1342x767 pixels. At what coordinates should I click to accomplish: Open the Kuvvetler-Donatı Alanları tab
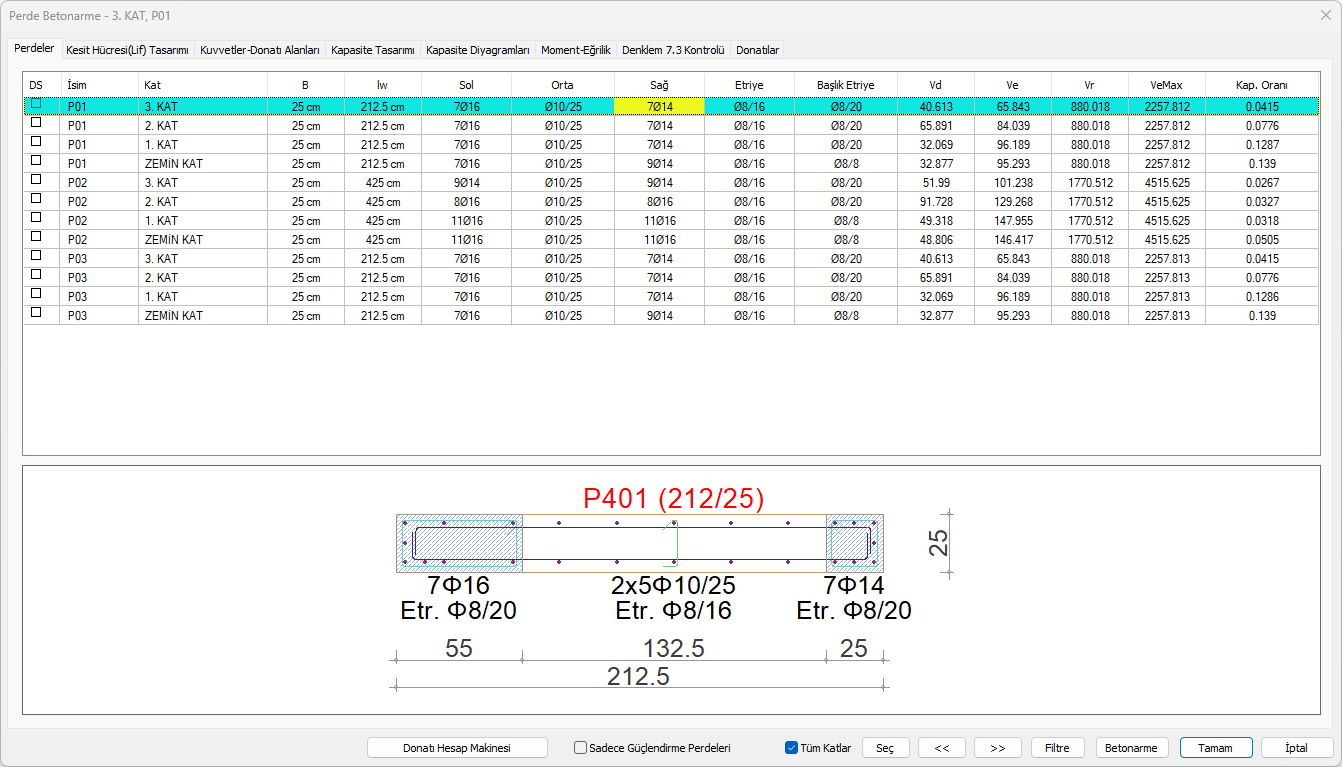tap(260, 50)
